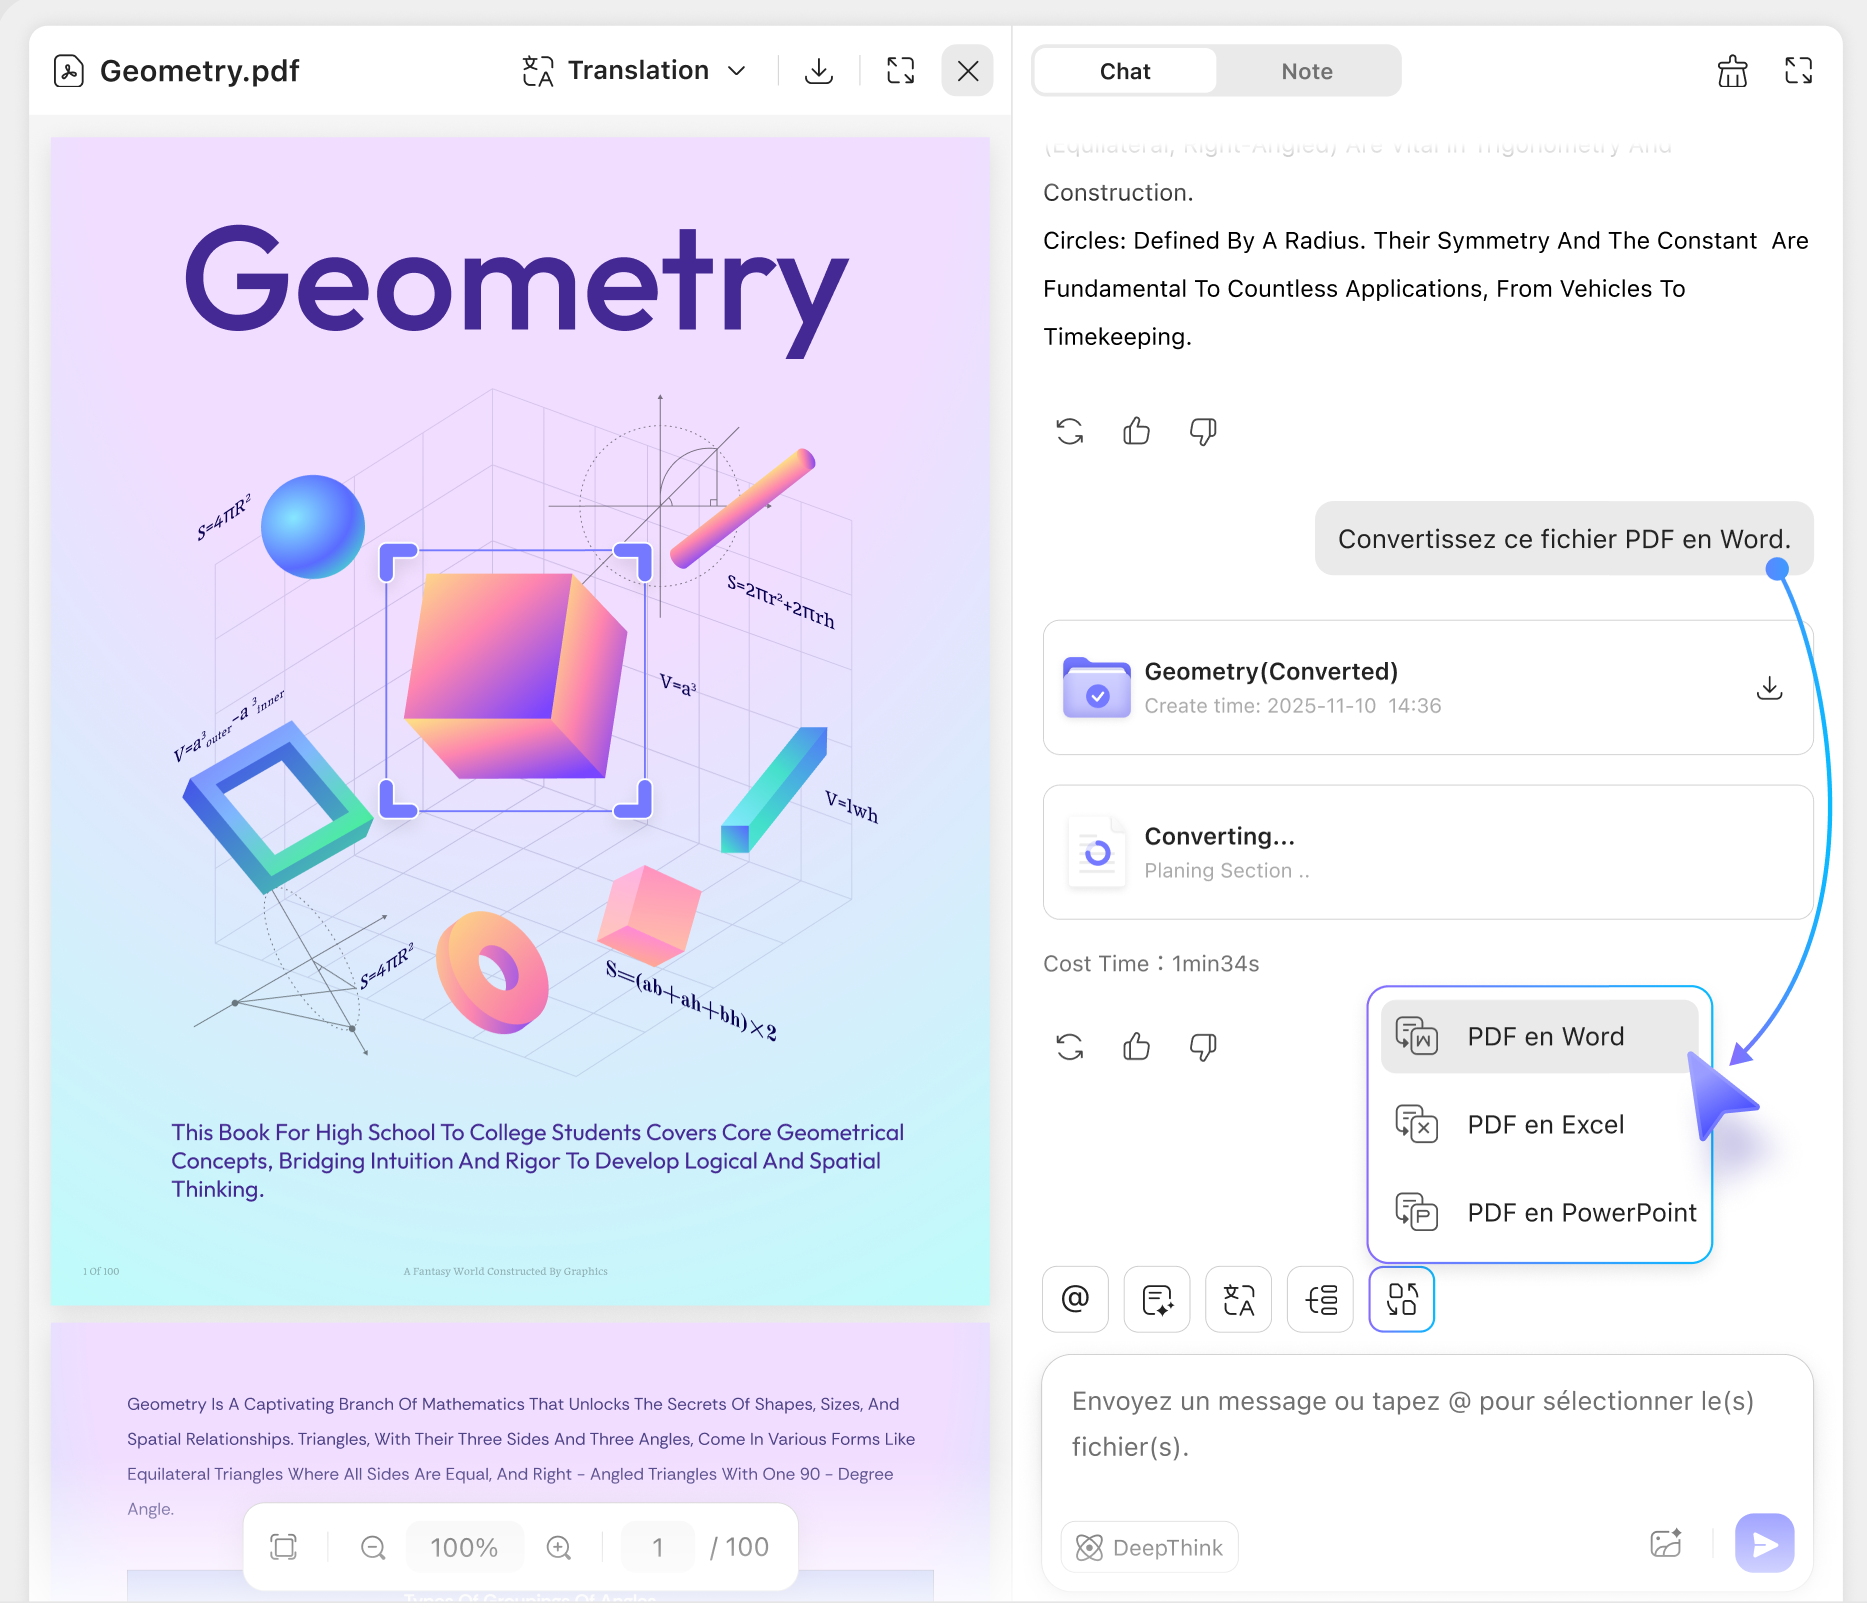The height and width of the screenshot is (1603, 1867).
Task: Switch to the Chat tab
Action: tap(1125, 70)
